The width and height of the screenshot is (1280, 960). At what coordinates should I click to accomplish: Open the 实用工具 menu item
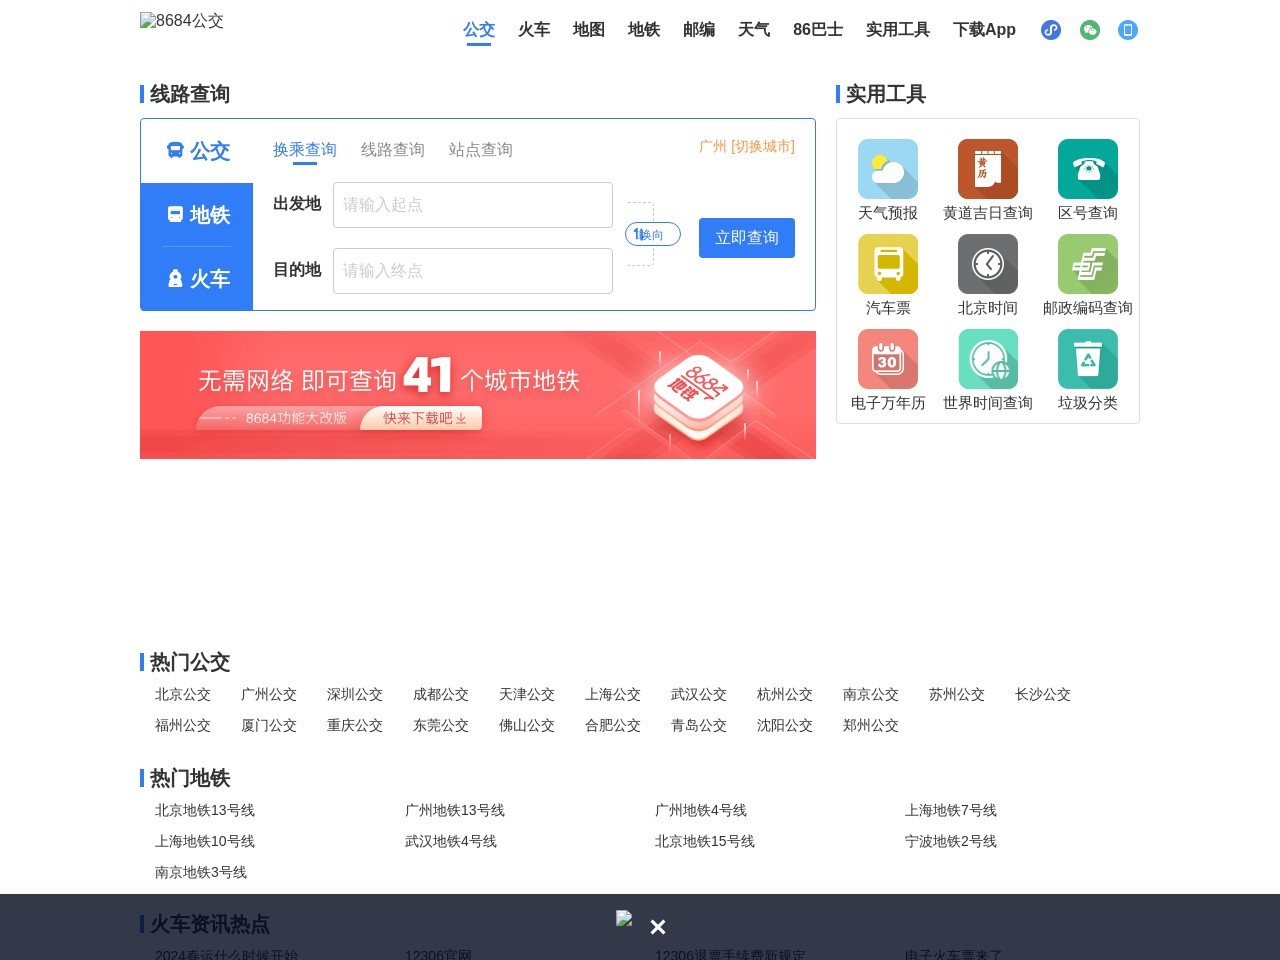click(897, 30)
